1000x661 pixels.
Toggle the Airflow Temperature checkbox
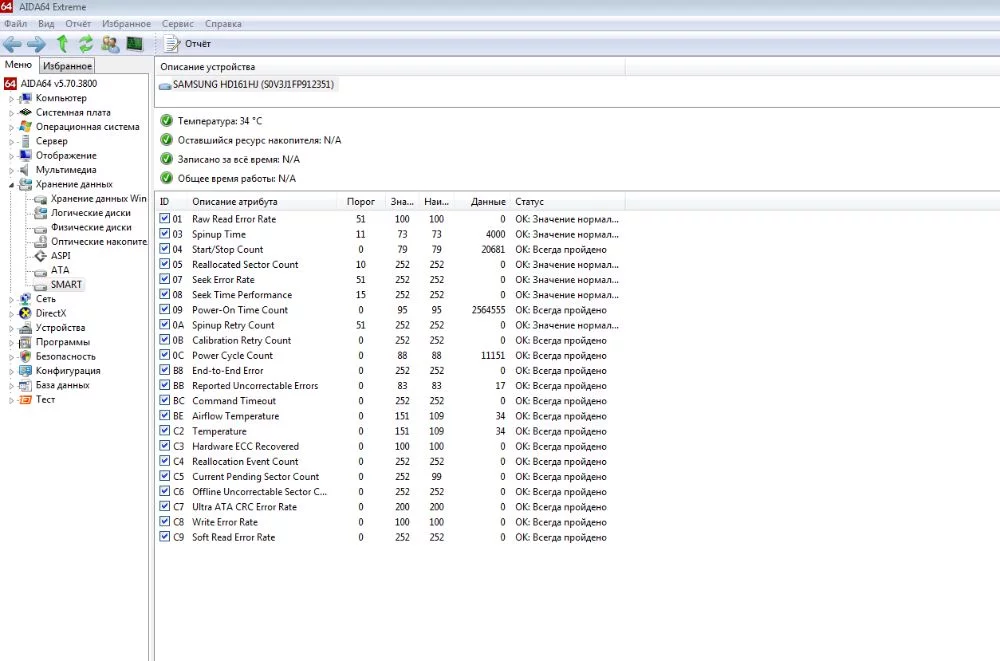tap(165, 415)
